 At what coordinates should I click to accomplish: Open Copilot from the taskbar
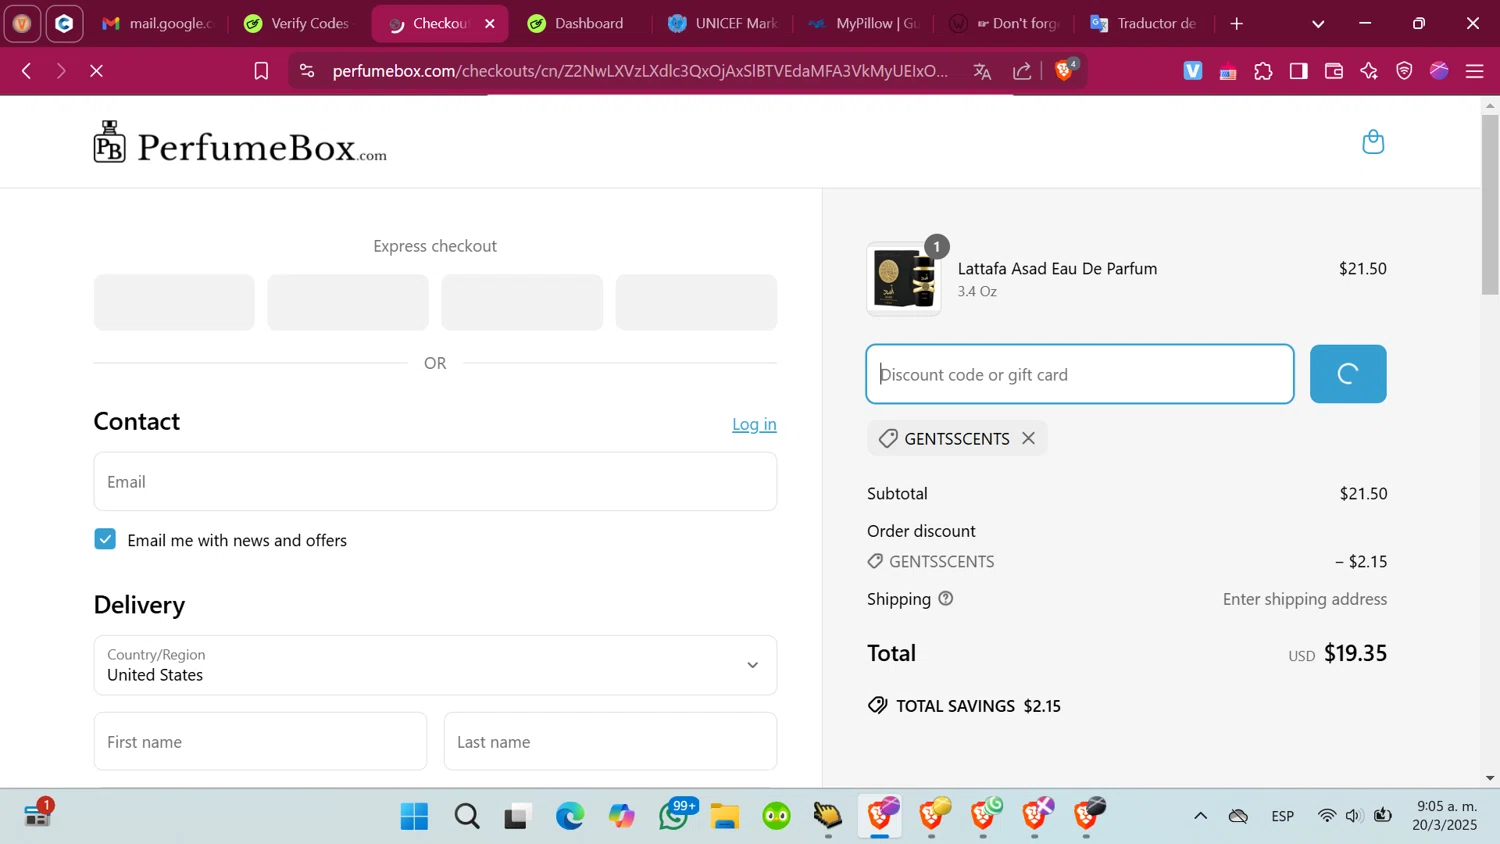click(622, 816)
